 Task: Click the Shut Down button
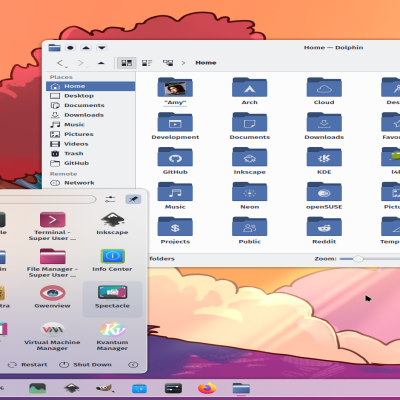[x=85, y=365]
